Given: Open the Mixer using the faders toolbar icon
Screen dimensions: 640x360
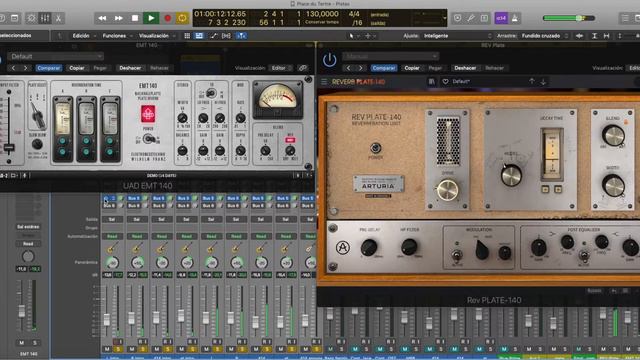Looking at the screenshot, I should (x=45, y=18).
